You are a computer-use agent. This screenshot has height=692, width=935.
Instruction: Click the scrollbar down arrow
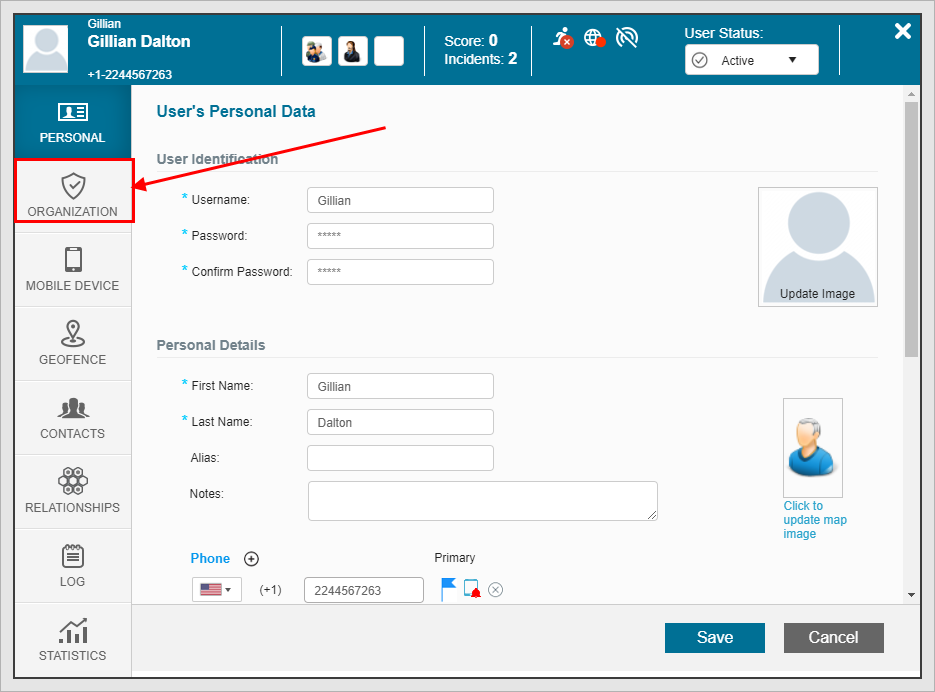pyautogui.click(x=910, y=594)
